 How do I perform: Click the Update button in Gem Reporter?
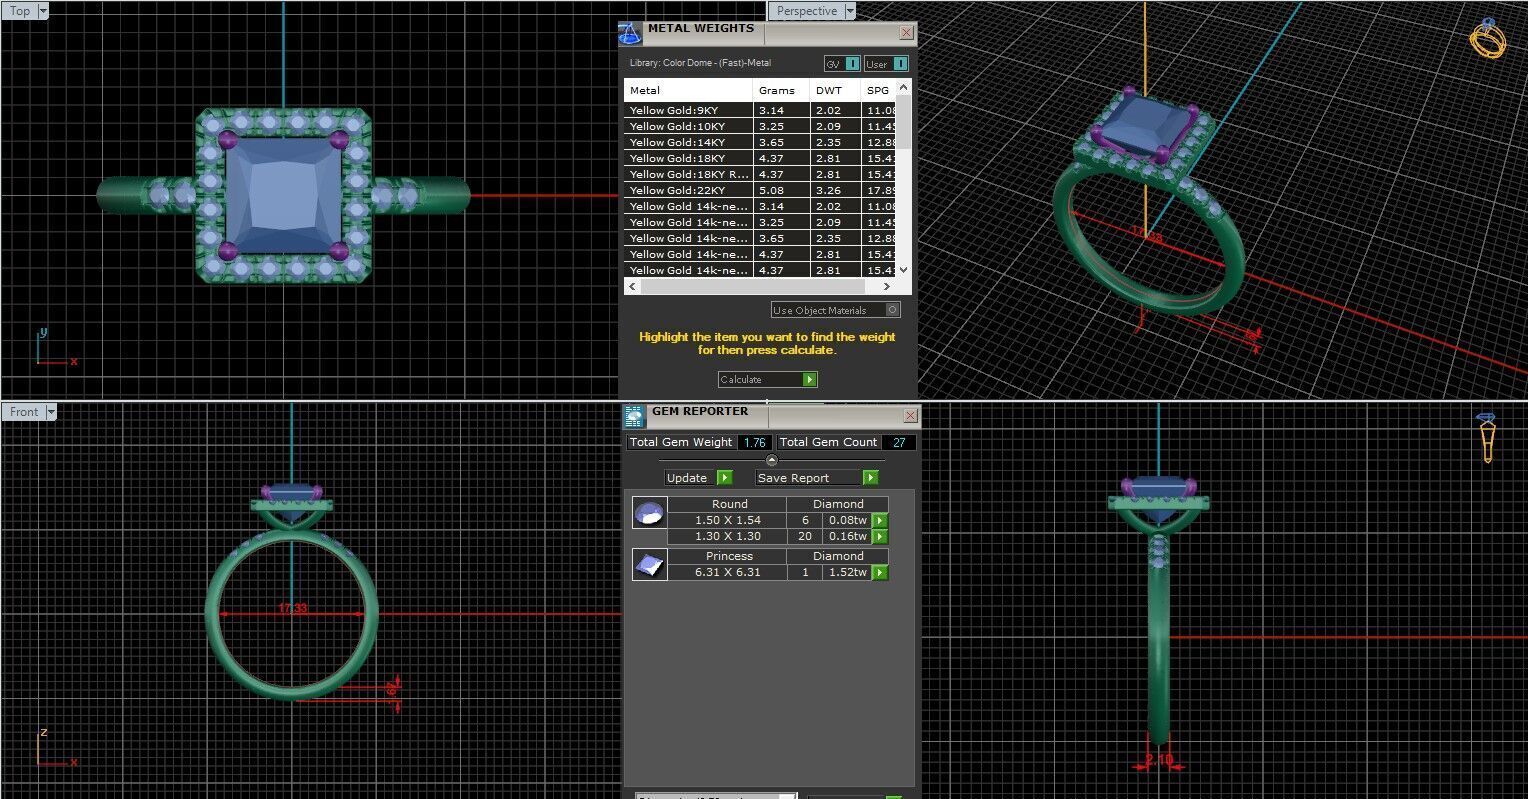pos(699,478)
